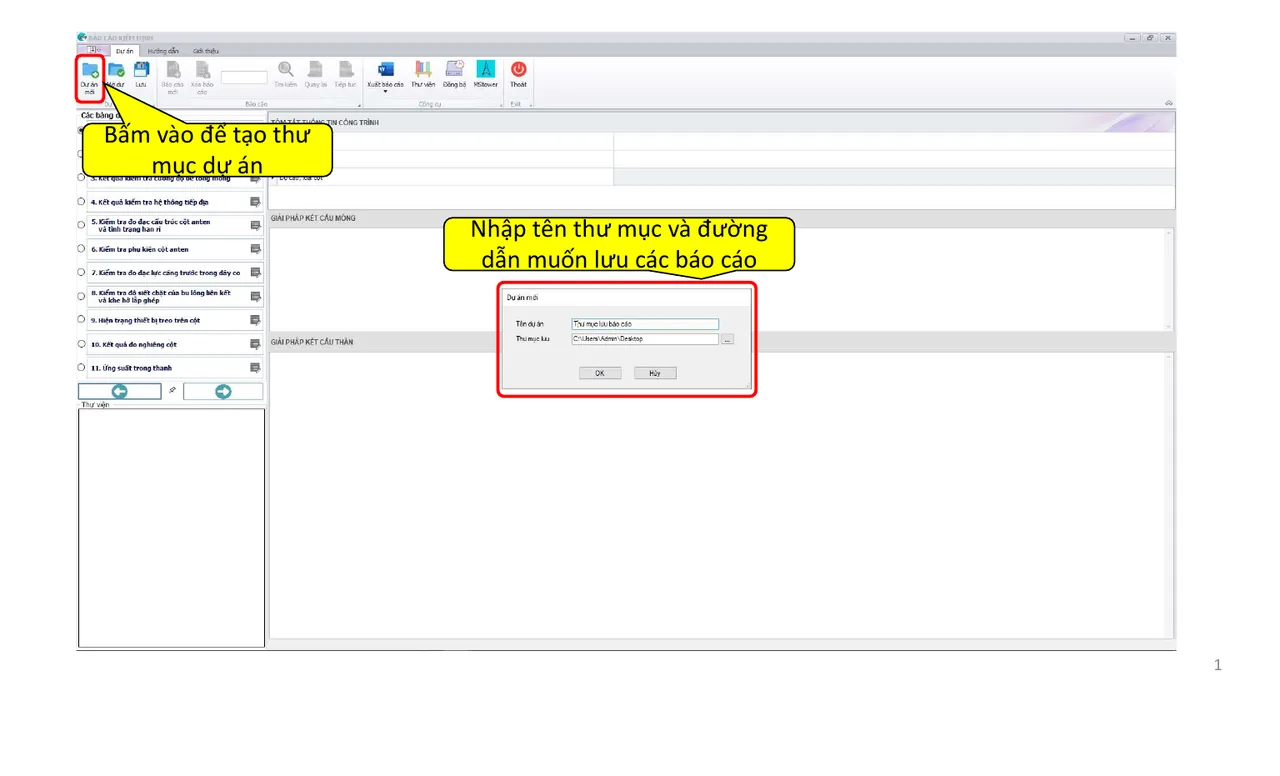
Task: Click the Tên dự án text field
Action: [x=645, y=324]
